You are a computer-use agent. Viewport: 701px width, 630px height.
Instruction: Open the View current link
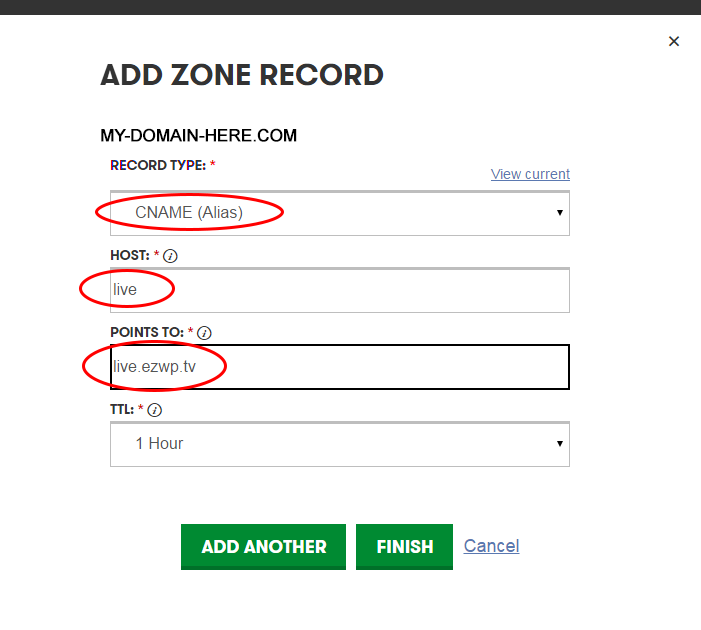pos(530,174)
